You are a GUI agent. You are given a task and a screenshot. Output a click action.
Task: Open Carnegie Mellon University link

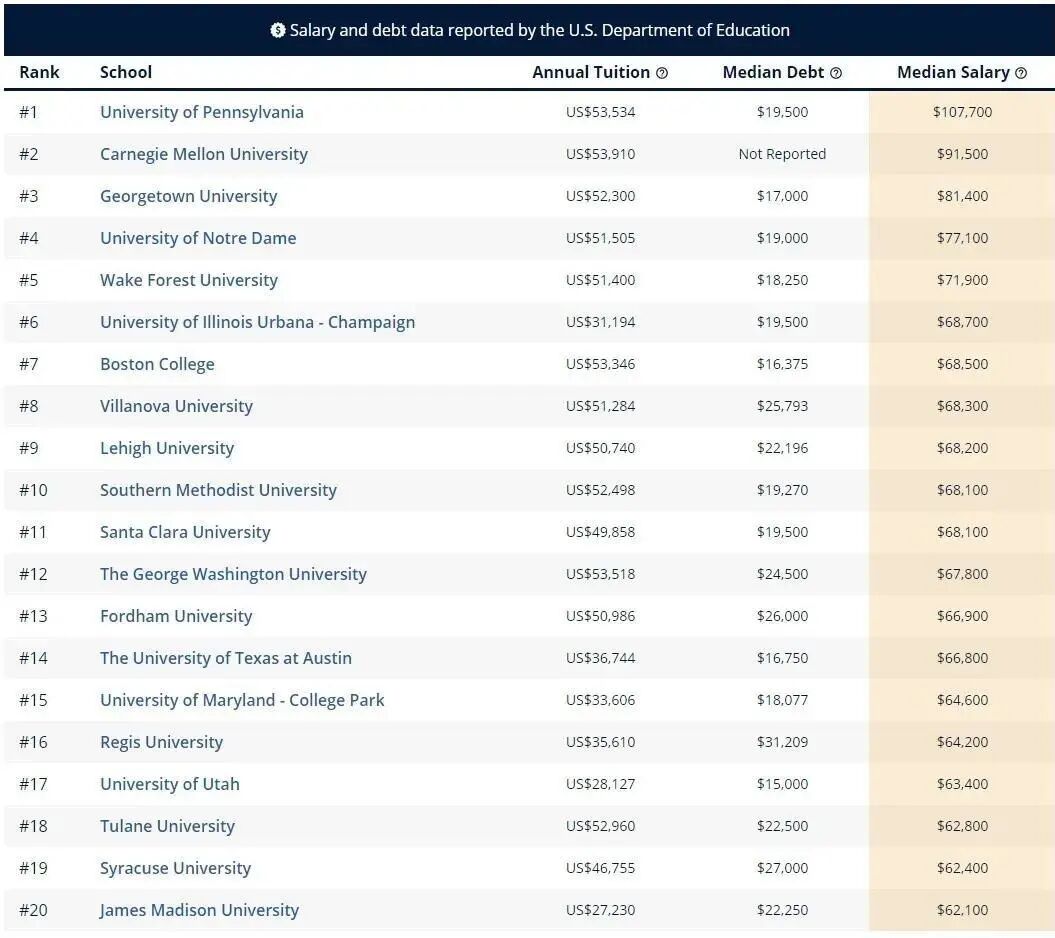pyautogui.click(x=204, y=154)
